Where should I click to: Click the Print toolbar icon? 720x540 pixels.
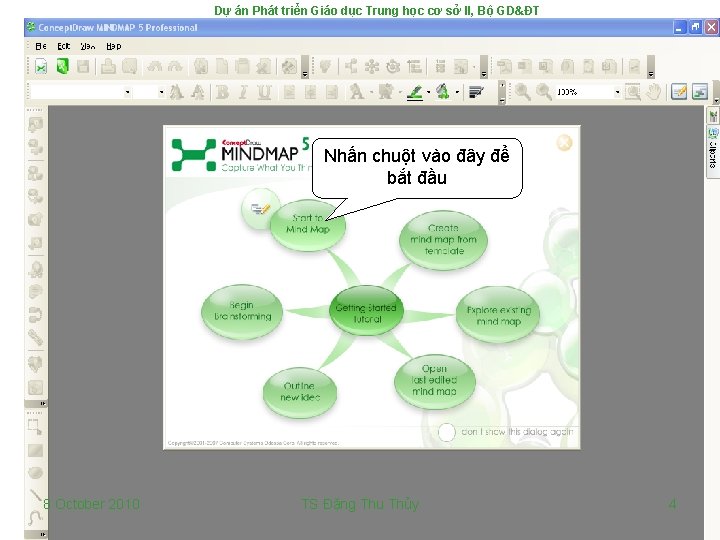tap(108, 67)
